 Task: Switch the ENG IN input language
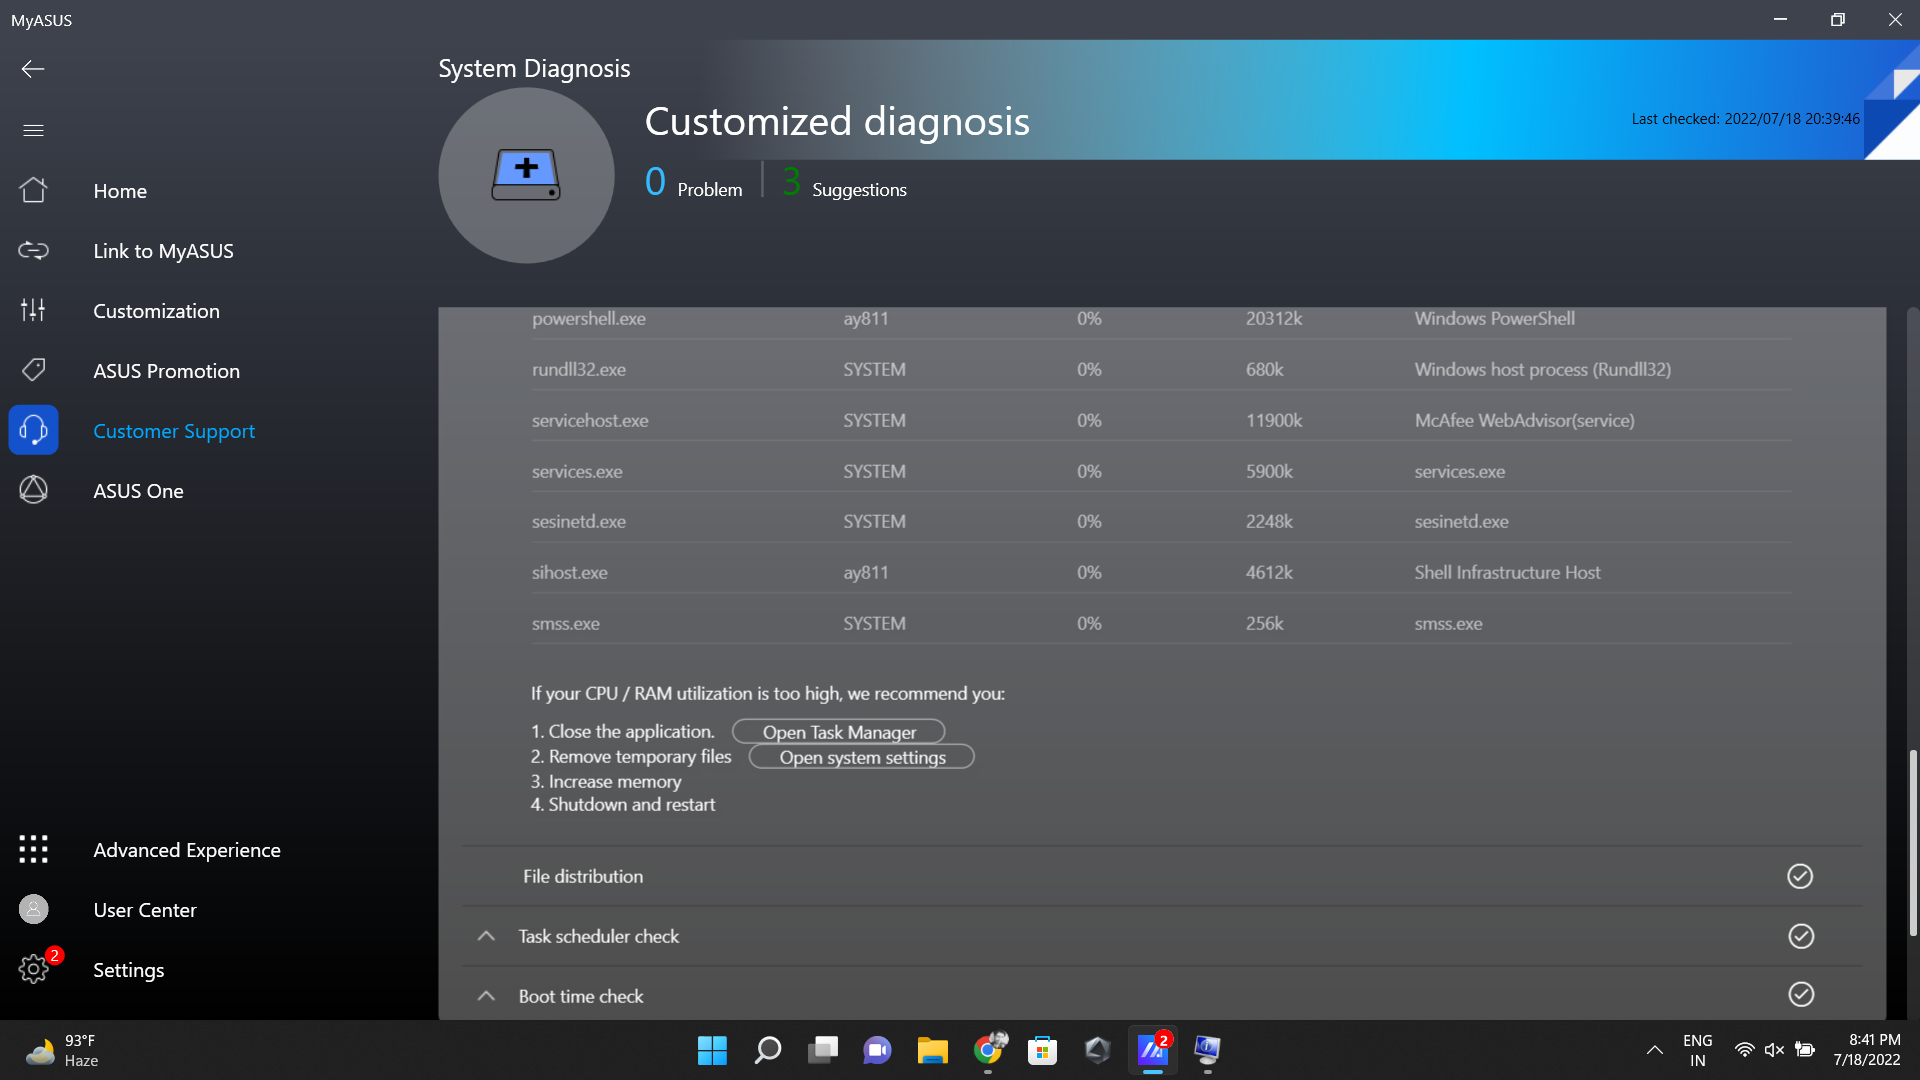[x=1697, y=1050]
